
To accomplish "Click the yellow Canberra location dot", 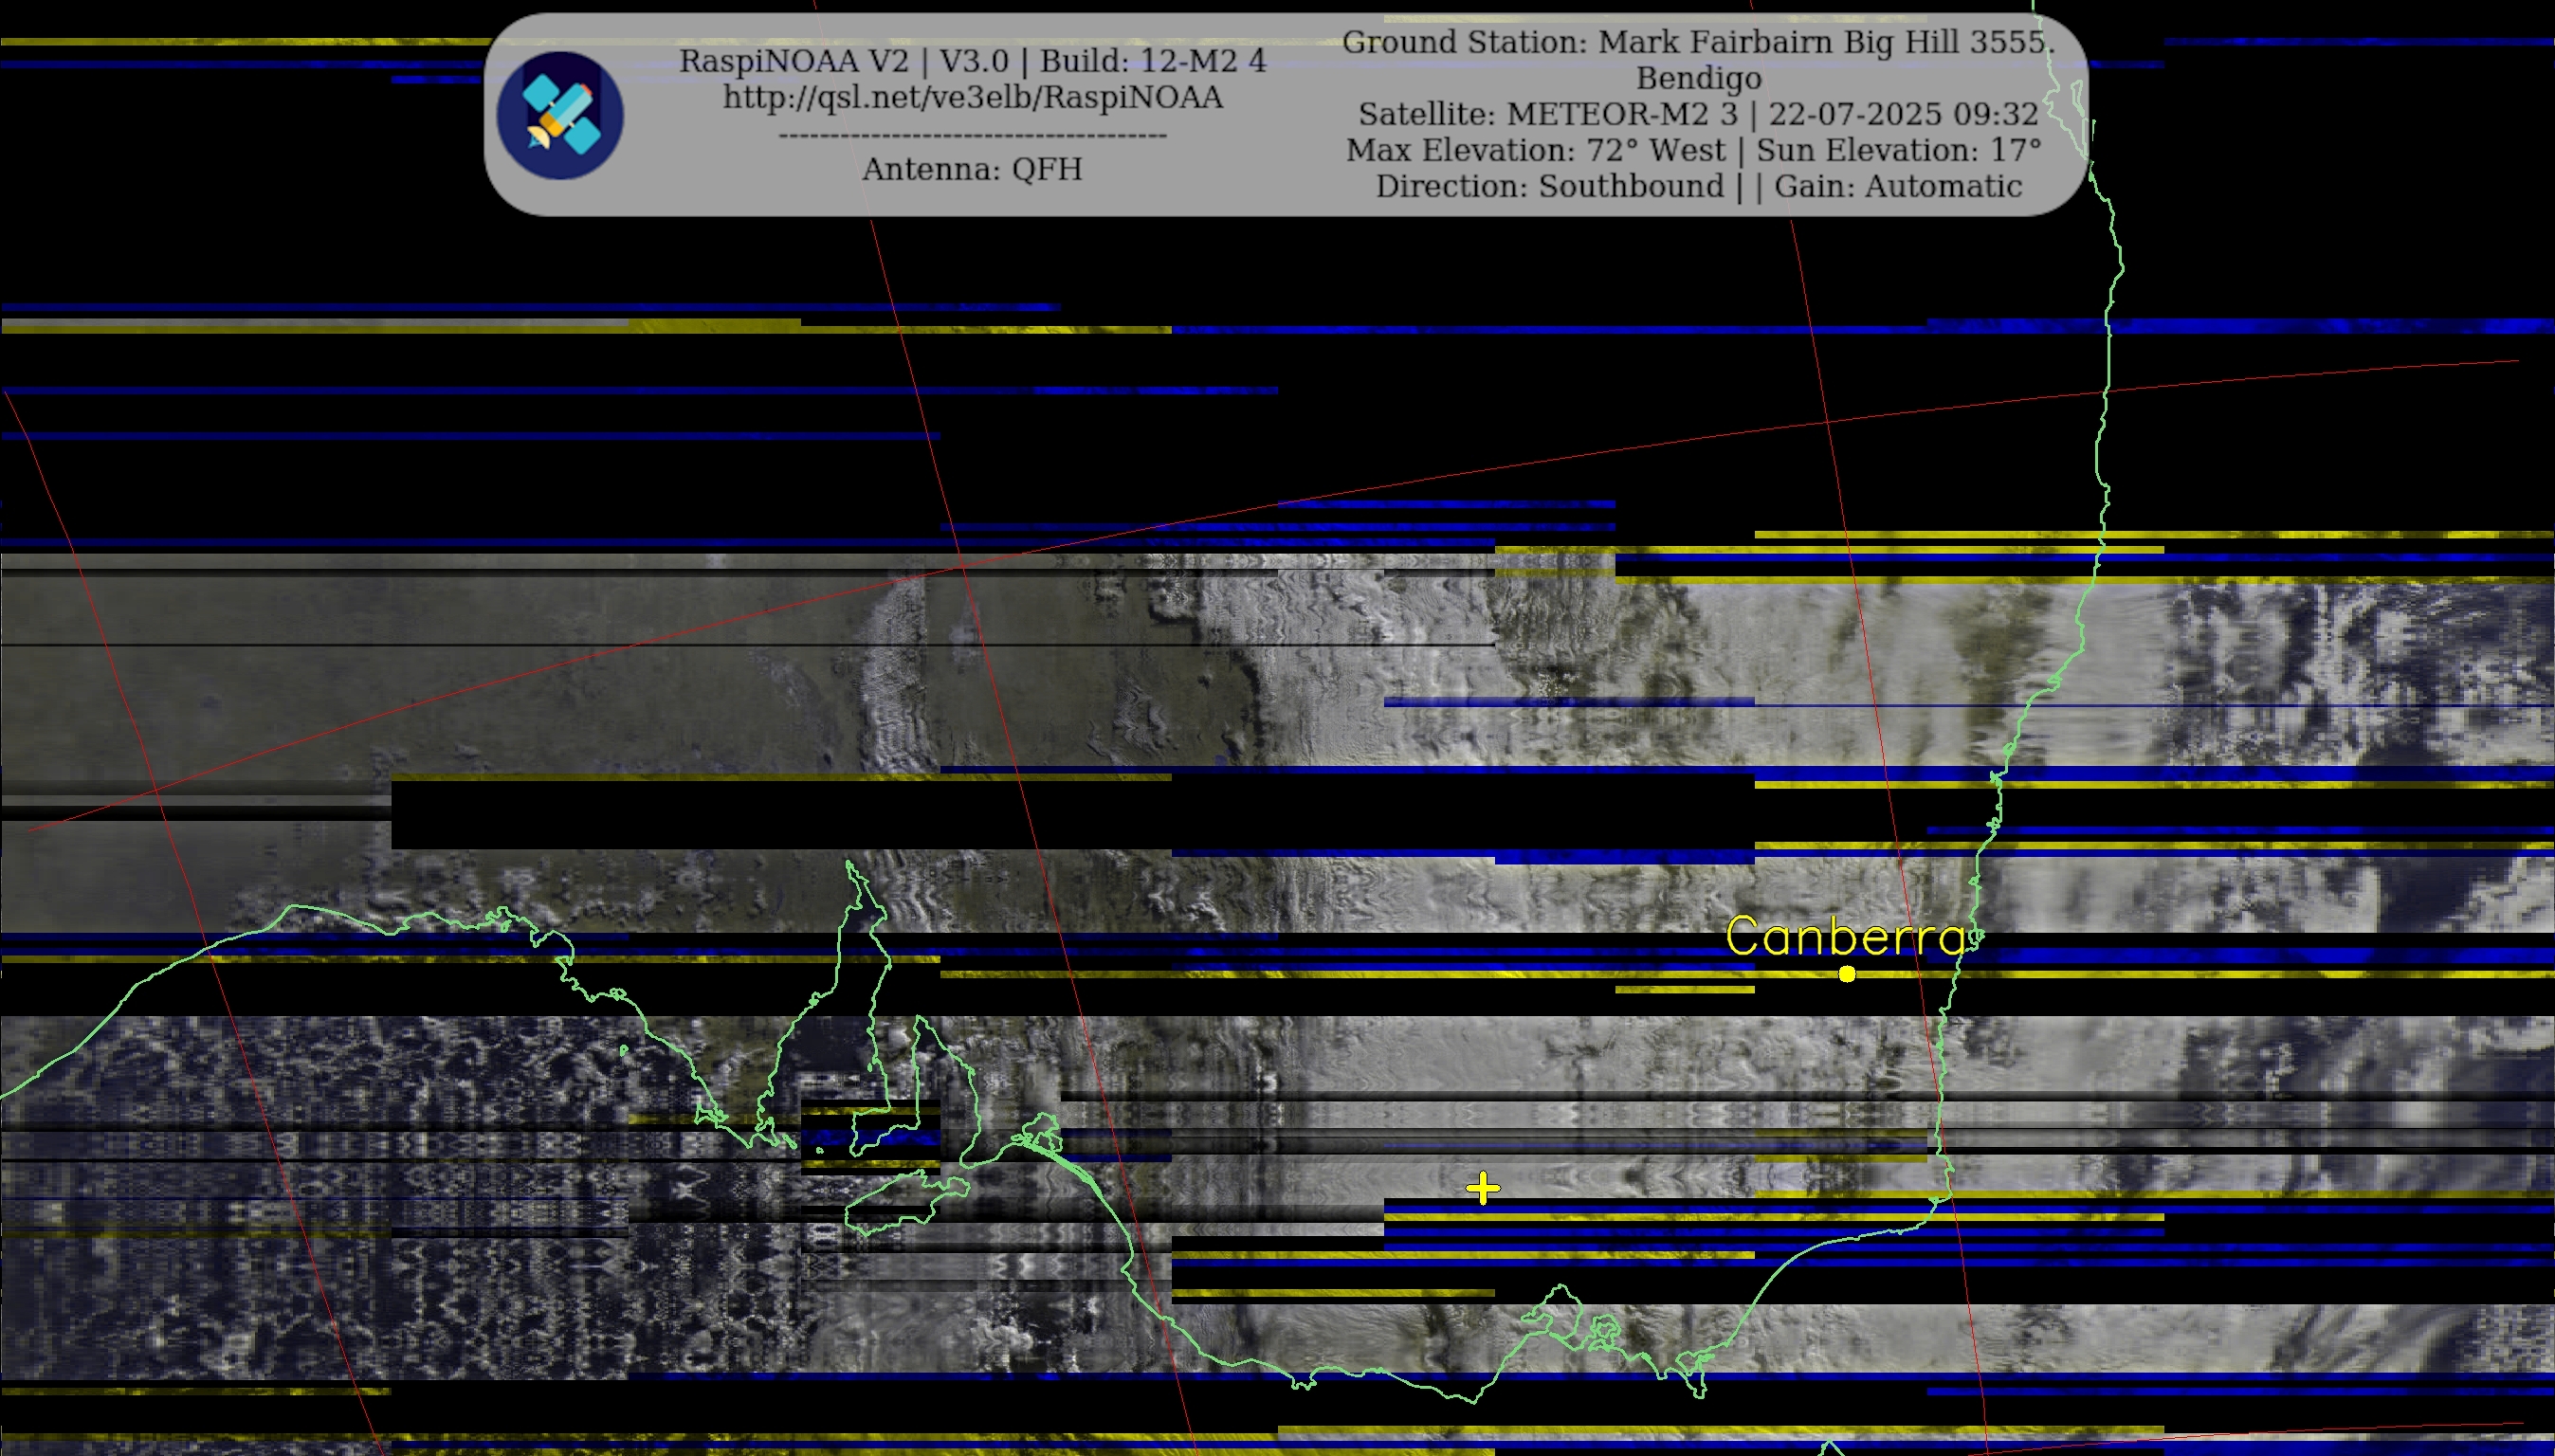I will click(x=1847, y=974).
